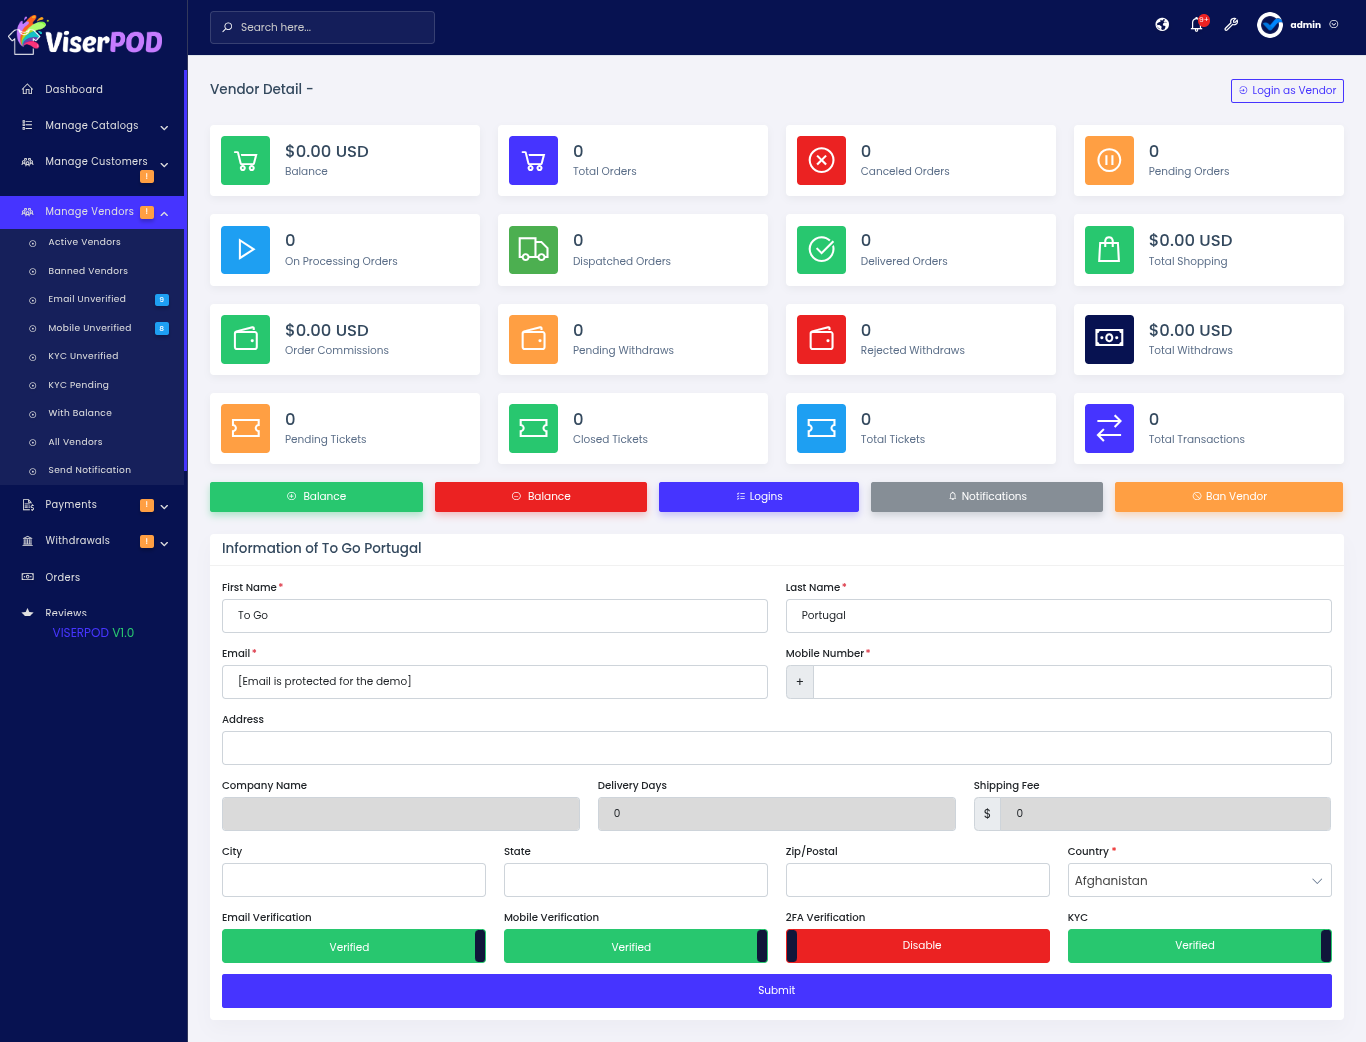Screen dimensions: 1366x1042
Task: Open Active Vendors in sidebar
Action: (84, 242)
